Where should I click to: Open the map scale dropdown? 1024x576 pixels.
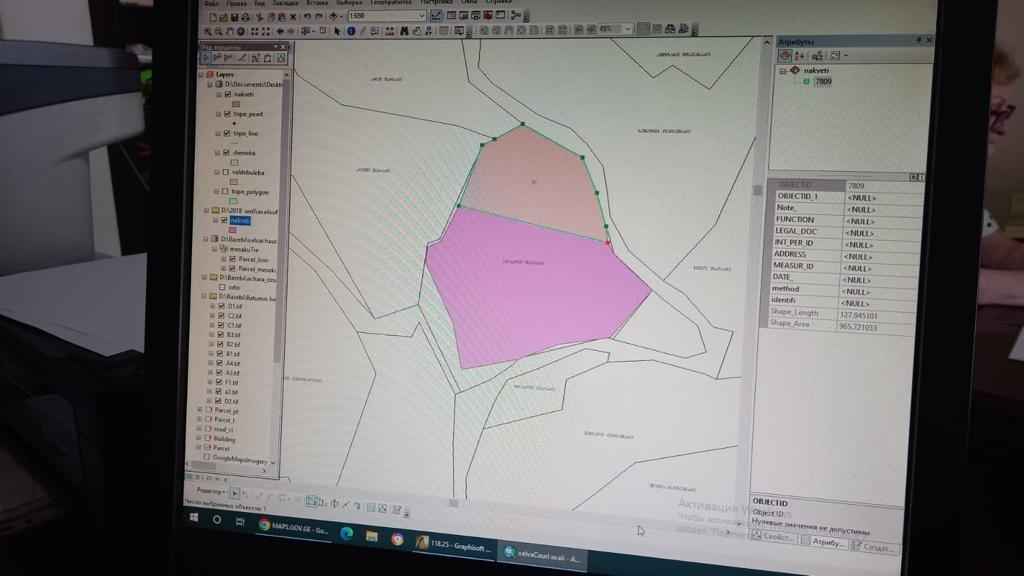click(421, 16)
